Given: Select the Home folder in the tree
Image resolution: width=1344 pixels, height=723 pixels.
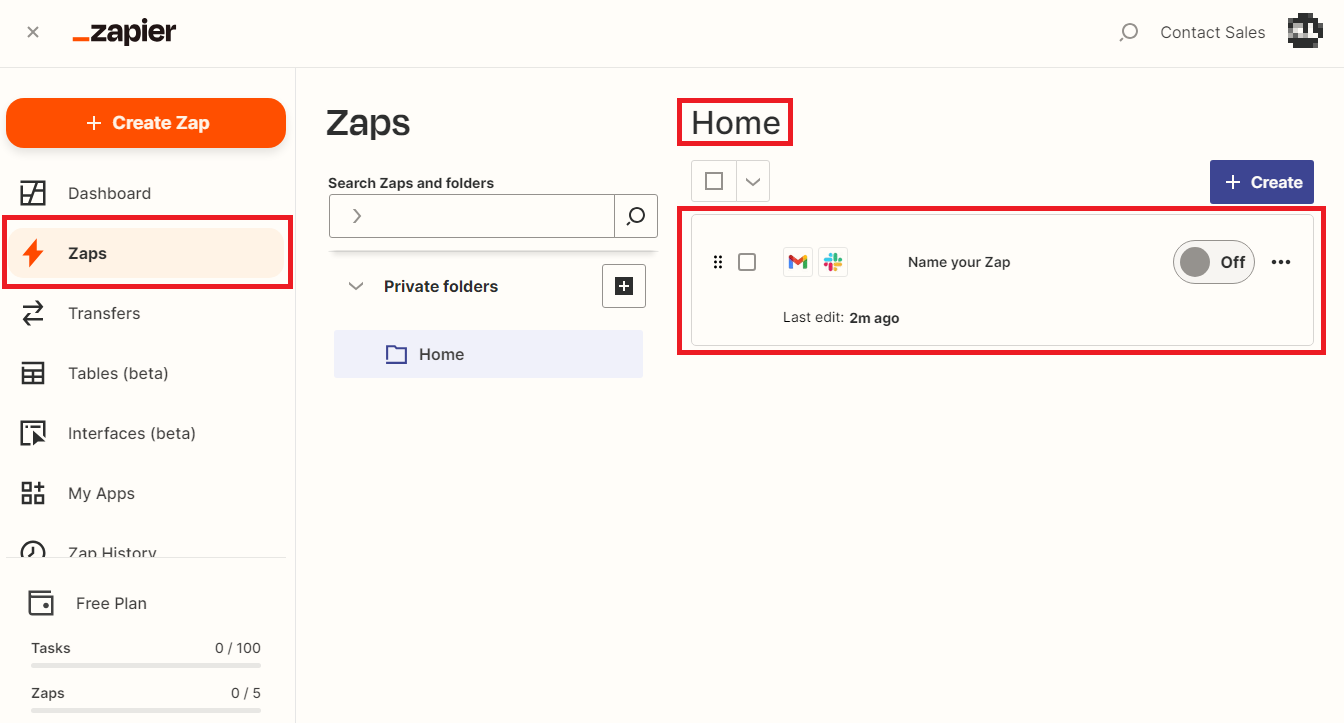Looking at the screenshot, I should pyautogui.click(x=488, y=354).
